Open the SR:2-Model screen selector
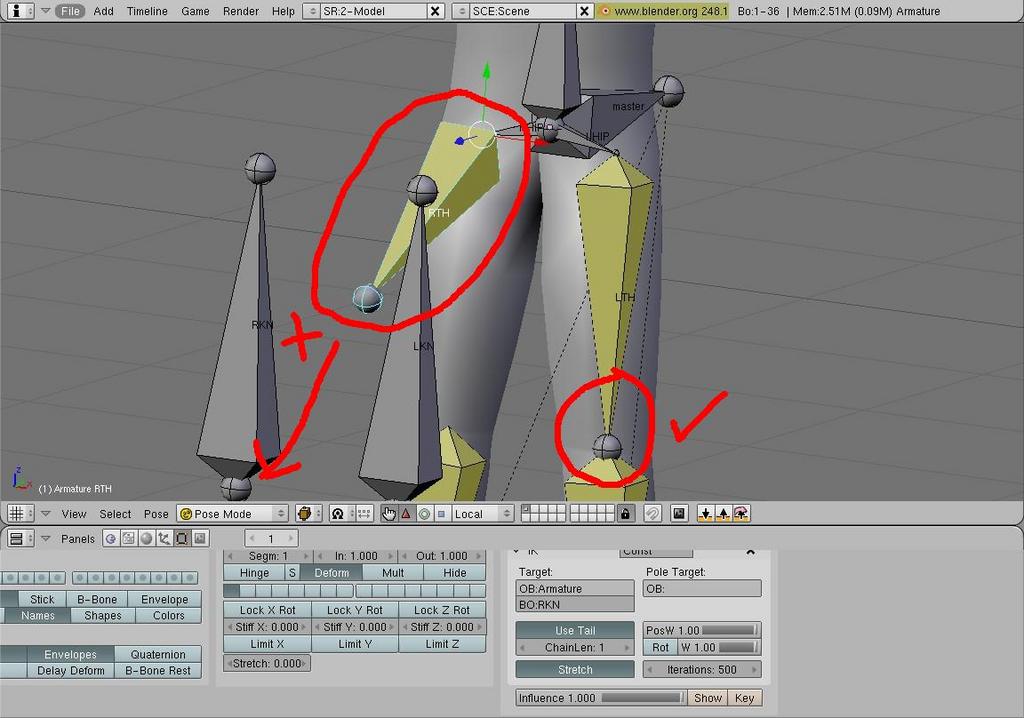Screen dimensions: 1024x718 click(x=312, y=11)
